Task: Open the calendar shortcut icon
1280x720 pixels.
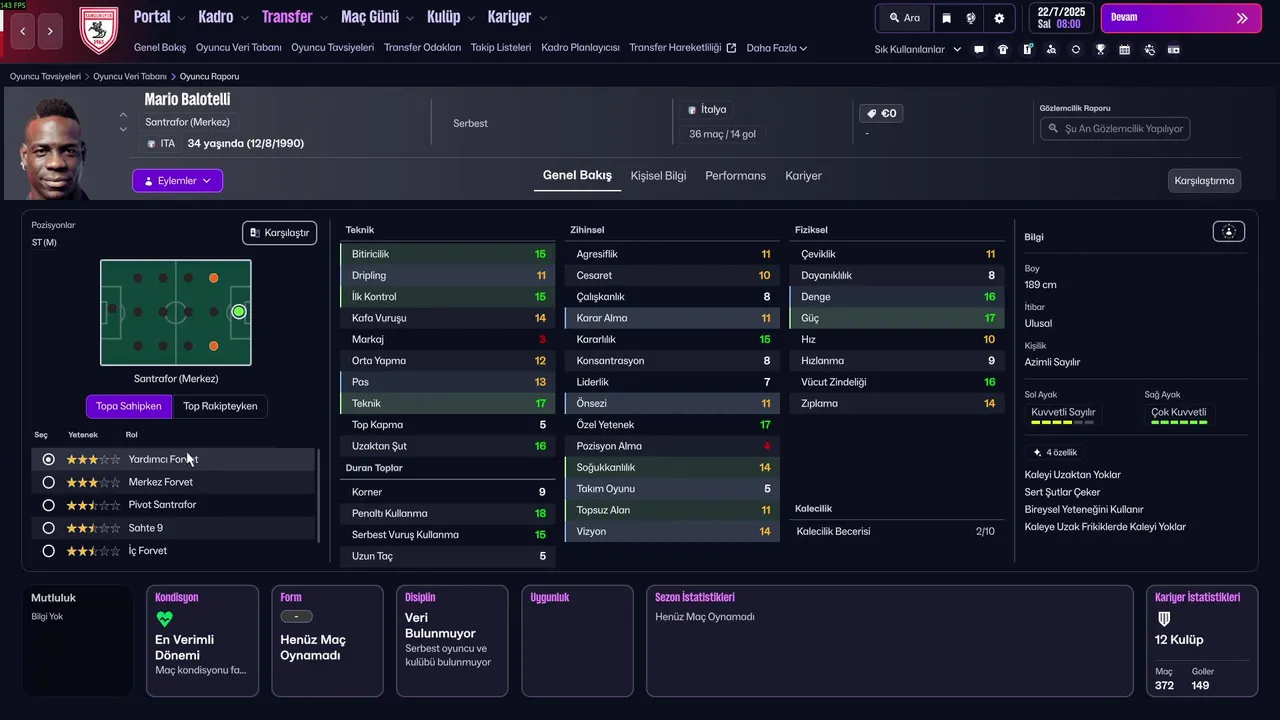Action: 1124,49
